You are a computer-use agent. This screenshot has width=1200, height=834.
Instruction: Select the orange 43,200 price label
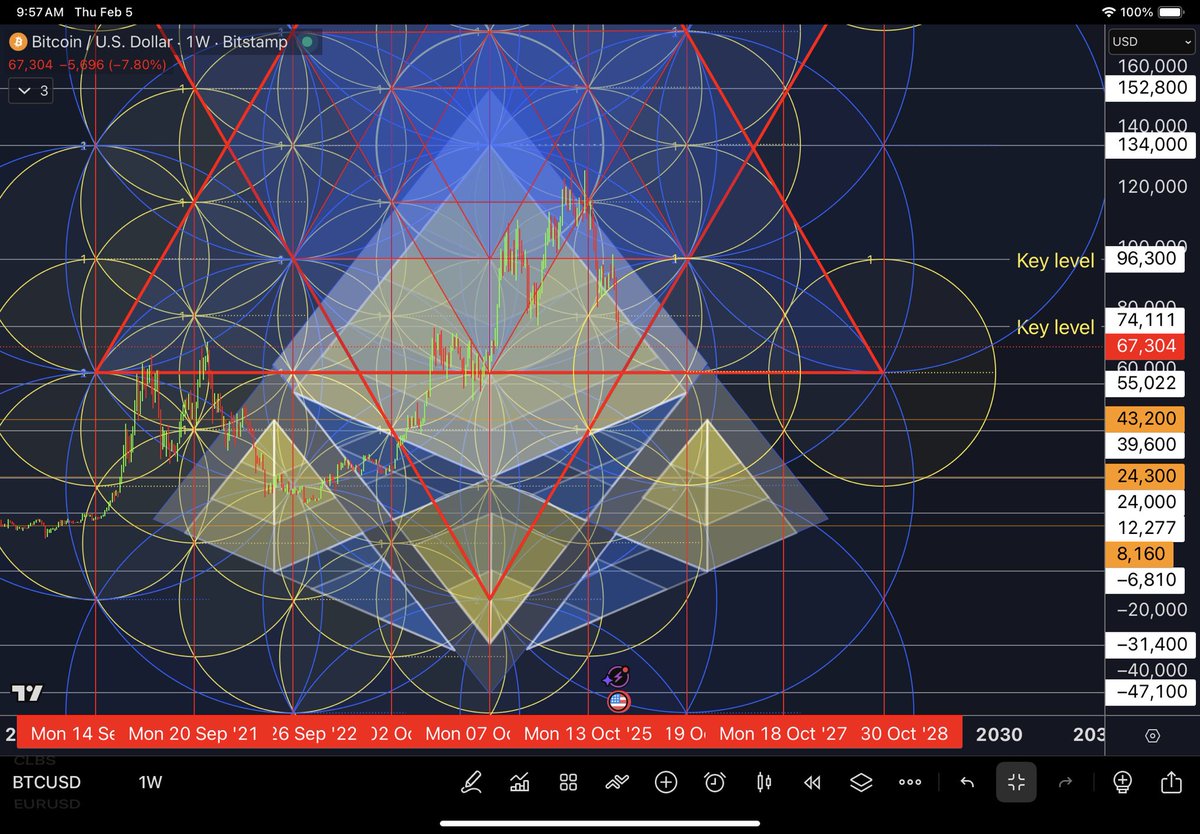1145,419
